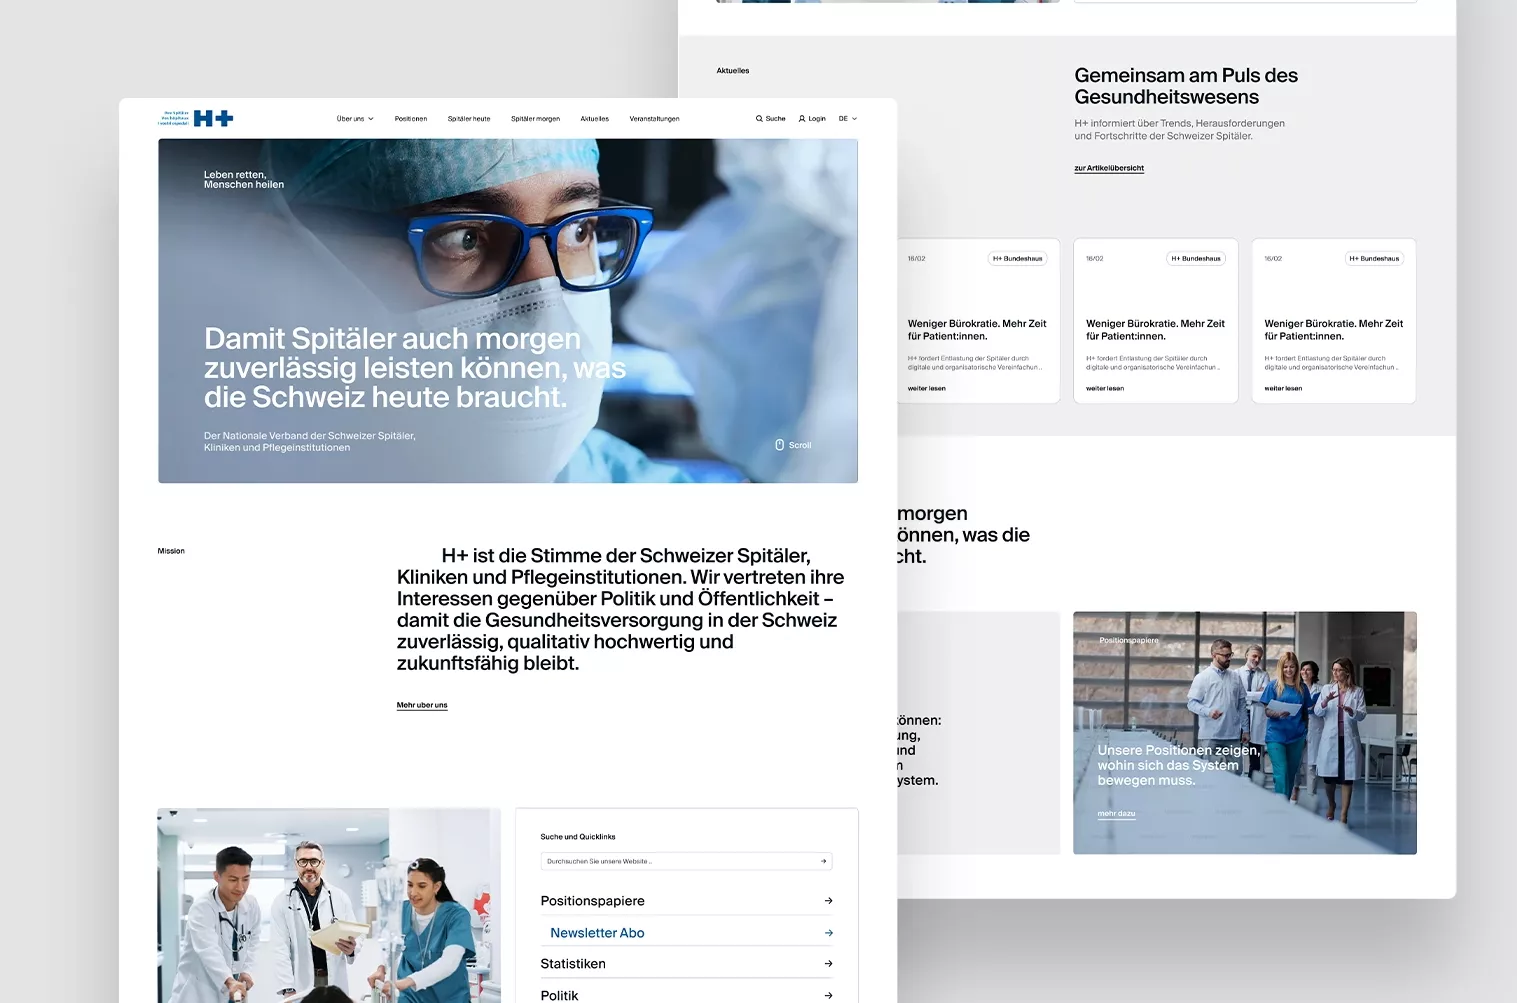This screenshot has width=1517, height=1003.
Task: Click the Login user icon
Action: pyautogui.click(x=802, y=119)
